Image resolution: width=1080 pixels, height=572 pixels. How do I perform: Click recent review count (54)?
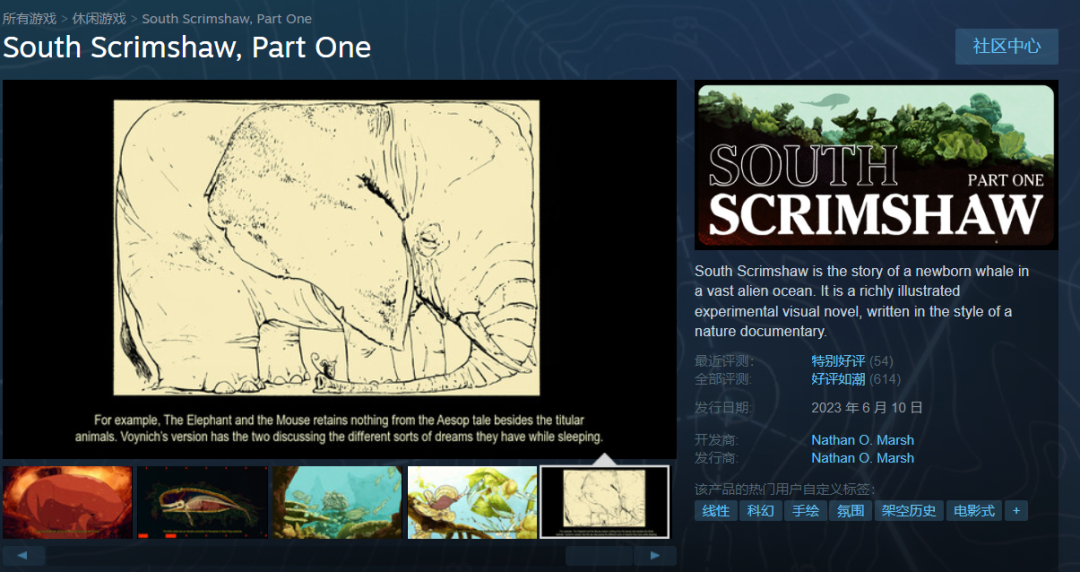tap(881, 361)
